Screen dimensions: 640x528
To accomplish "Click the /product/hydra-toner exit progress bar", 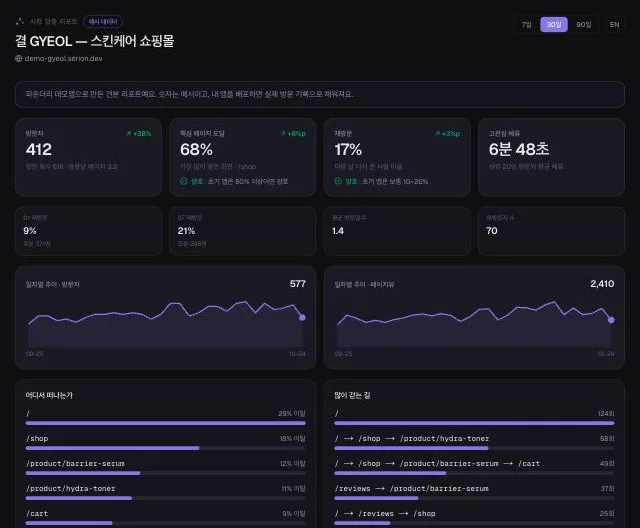I will 165,498.
